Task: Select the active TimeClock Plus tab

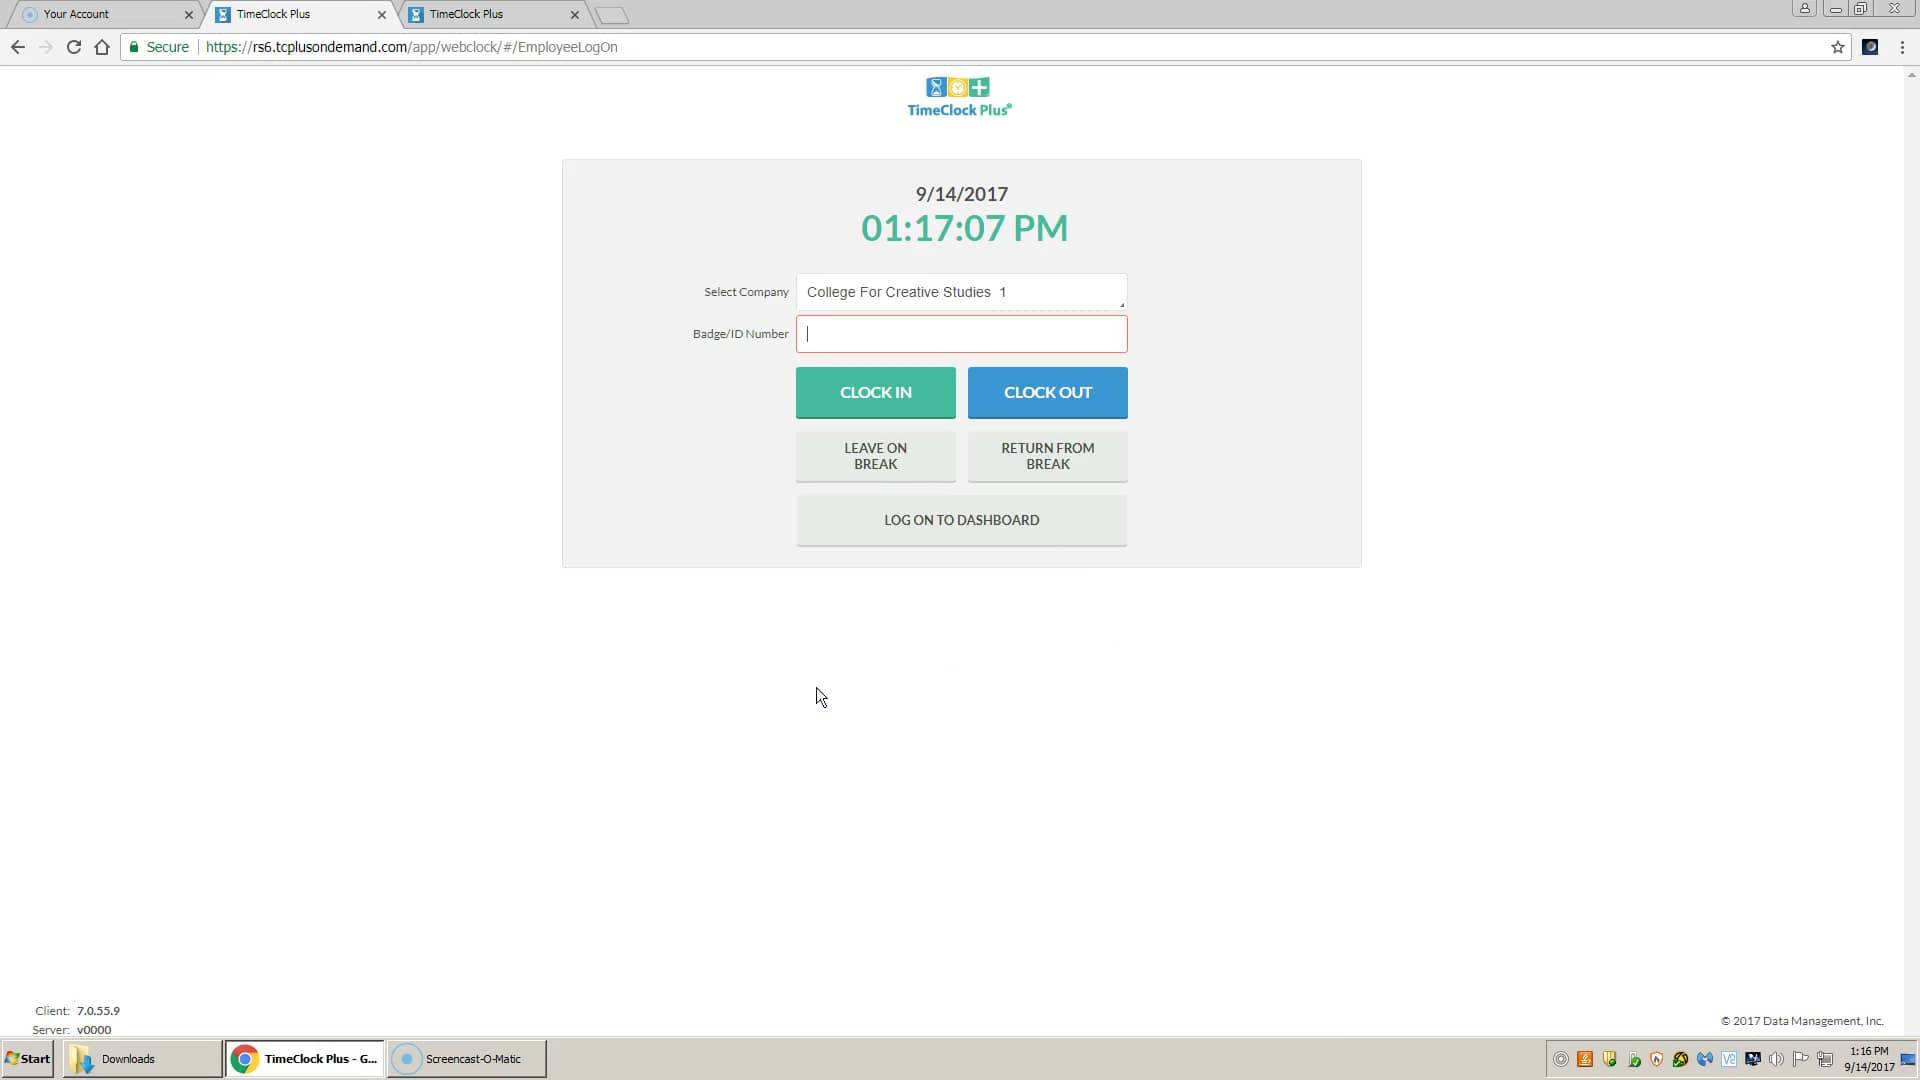Action: [300, 14]
